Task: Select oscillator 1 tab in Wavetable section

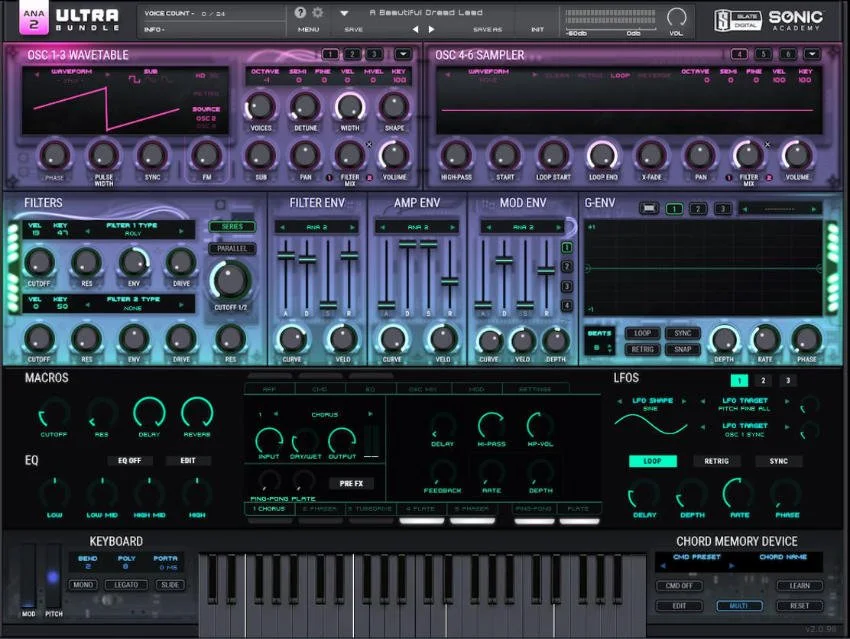Action: click(330, 54)
